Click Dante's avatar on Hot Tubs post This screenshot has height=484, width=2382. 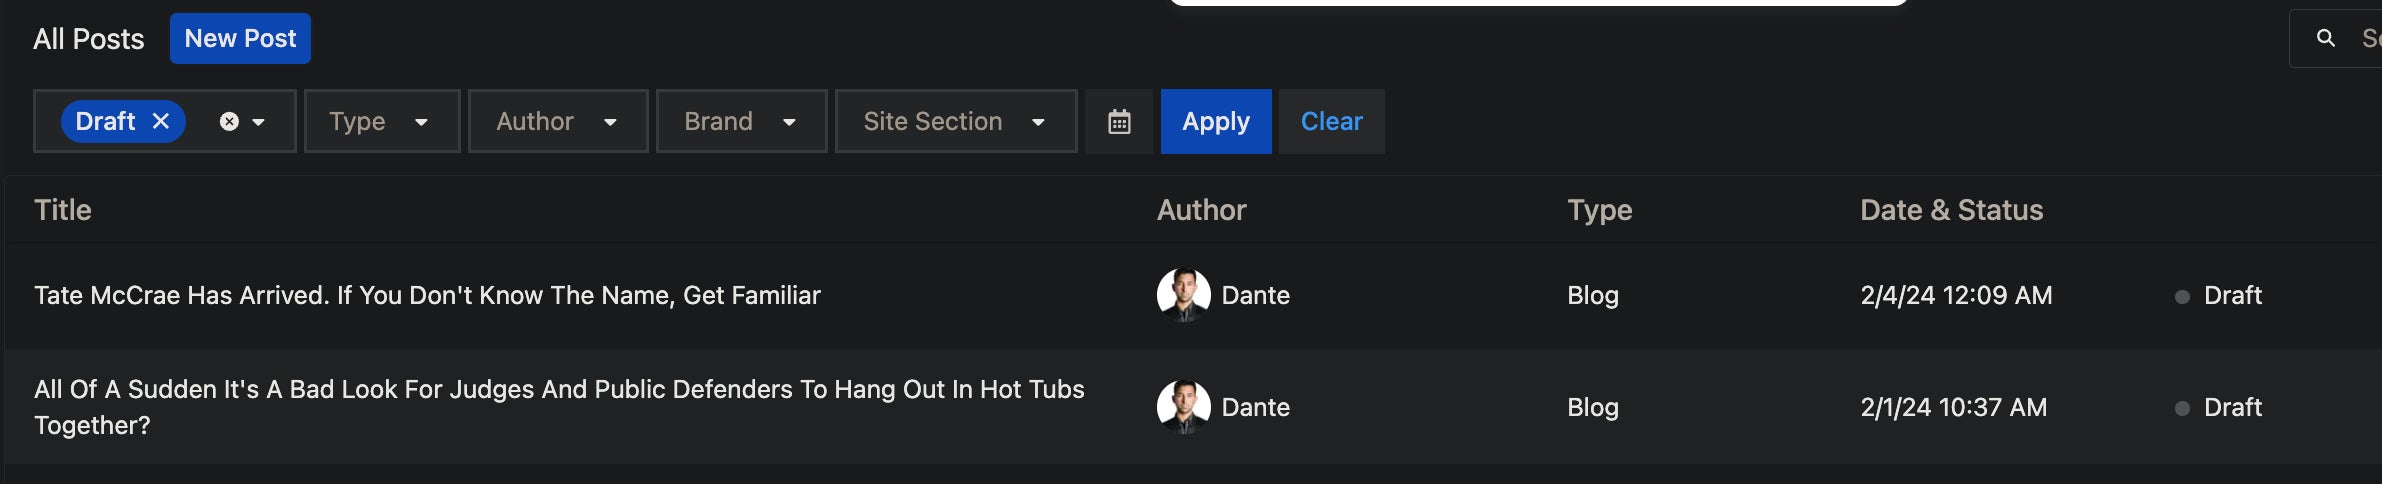click(1183, 407)
